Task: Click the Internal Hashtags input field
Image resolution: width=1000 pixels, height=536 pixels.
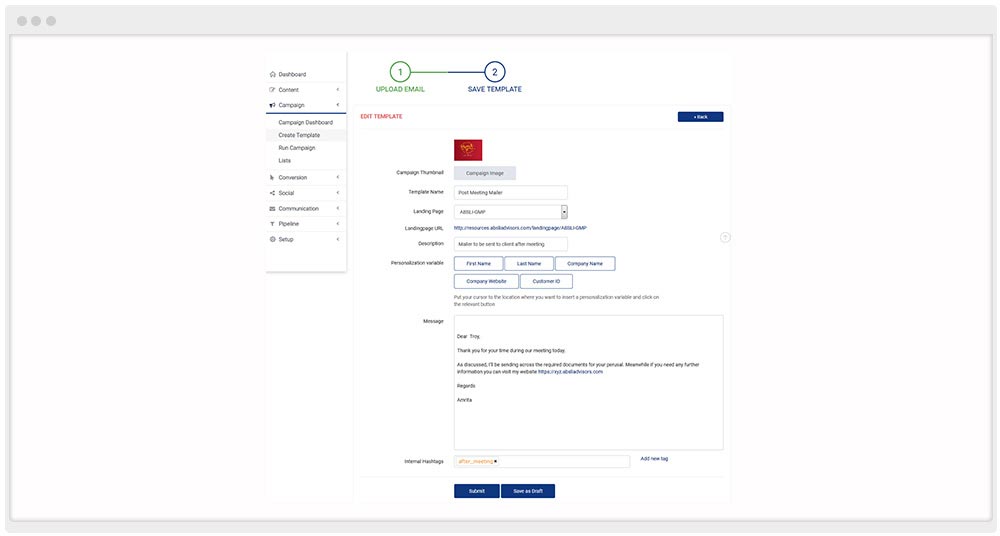Action: 542,461
